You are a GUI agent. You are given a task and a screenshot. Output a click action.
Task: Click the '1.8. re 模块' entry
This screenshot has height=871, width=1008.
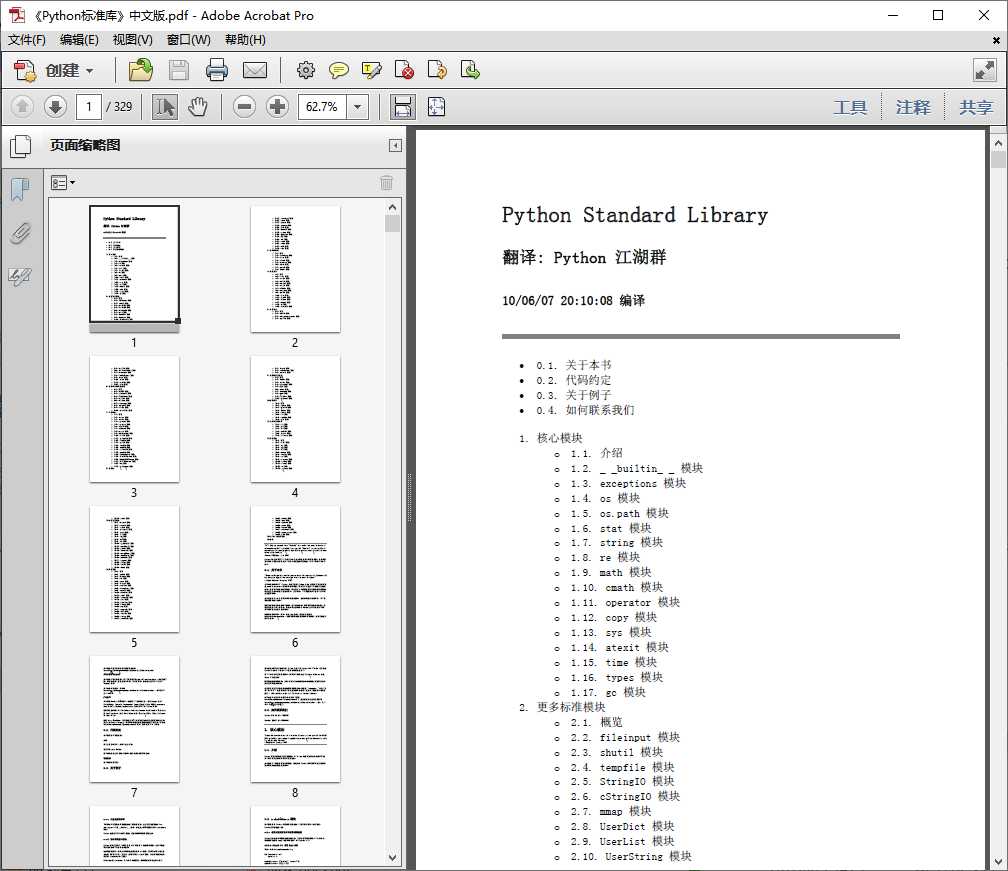pyautogui.click(x=605, y=557)
